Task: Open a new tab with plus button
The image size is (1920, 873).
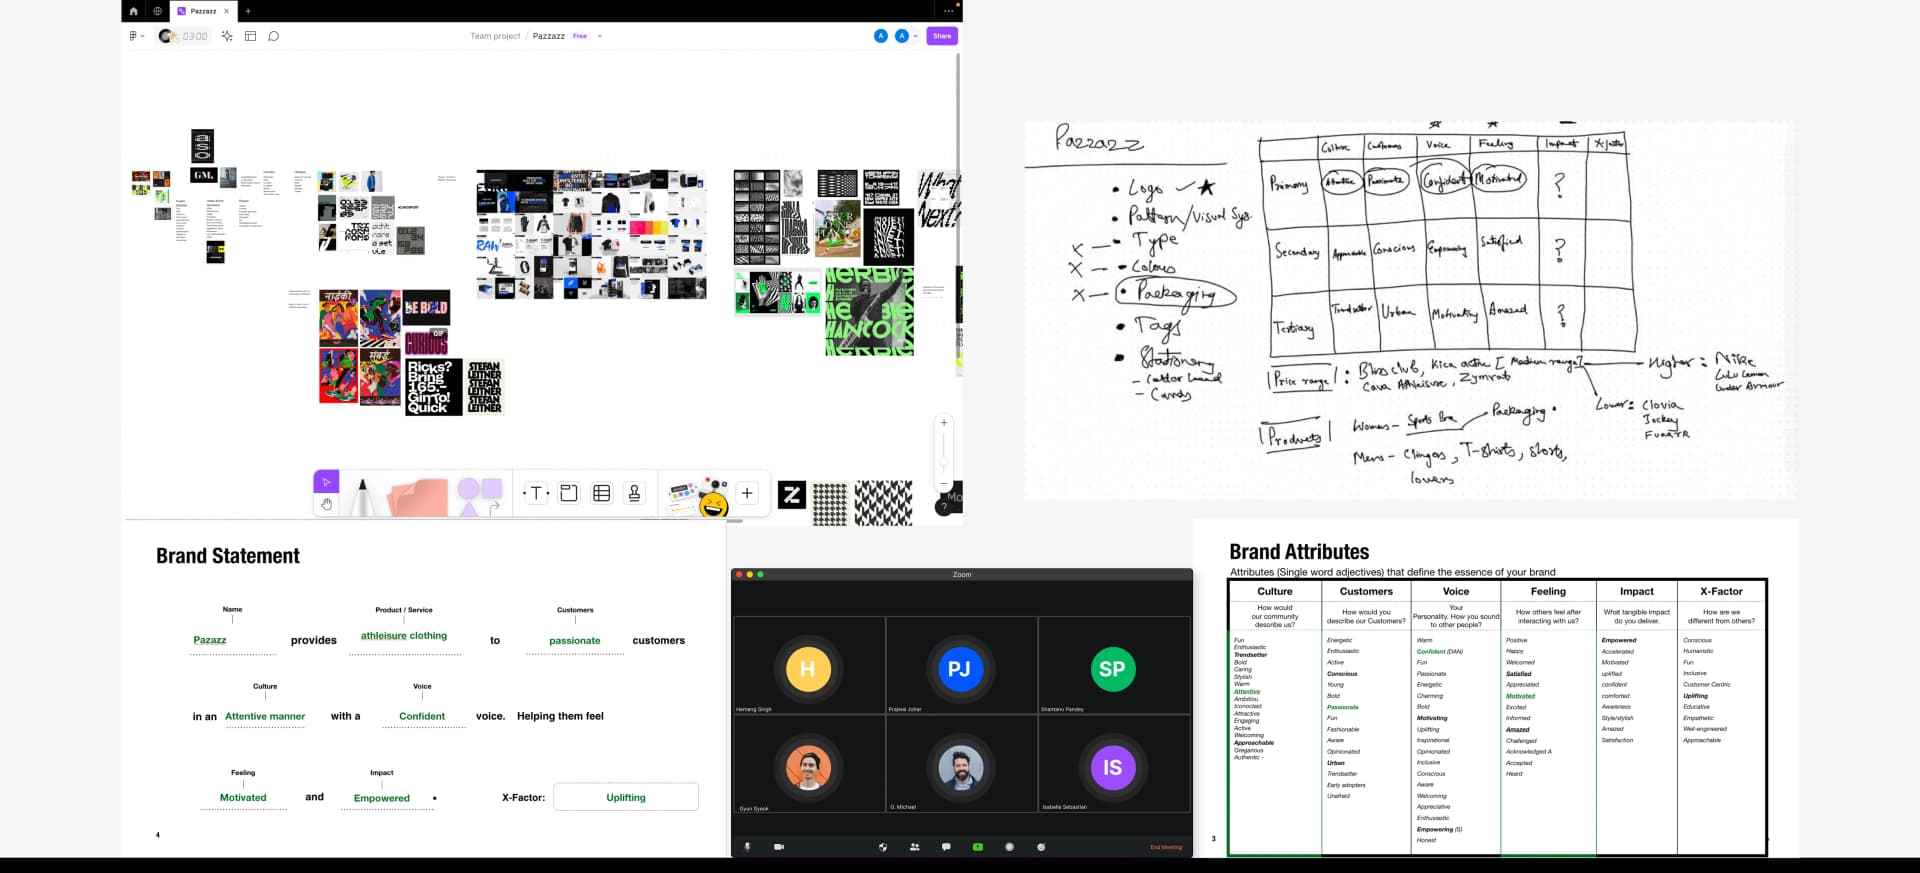Action: point(248,11)
